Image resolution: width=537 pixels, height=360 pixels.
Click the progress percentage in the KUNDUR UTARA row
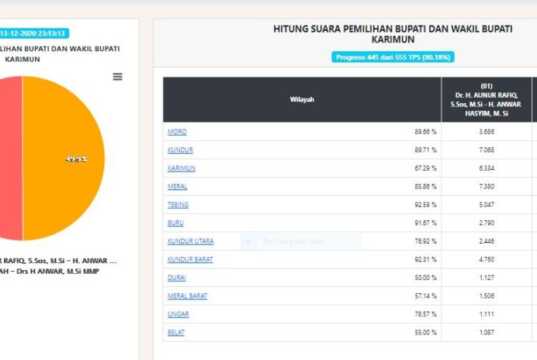pos(425,241)
